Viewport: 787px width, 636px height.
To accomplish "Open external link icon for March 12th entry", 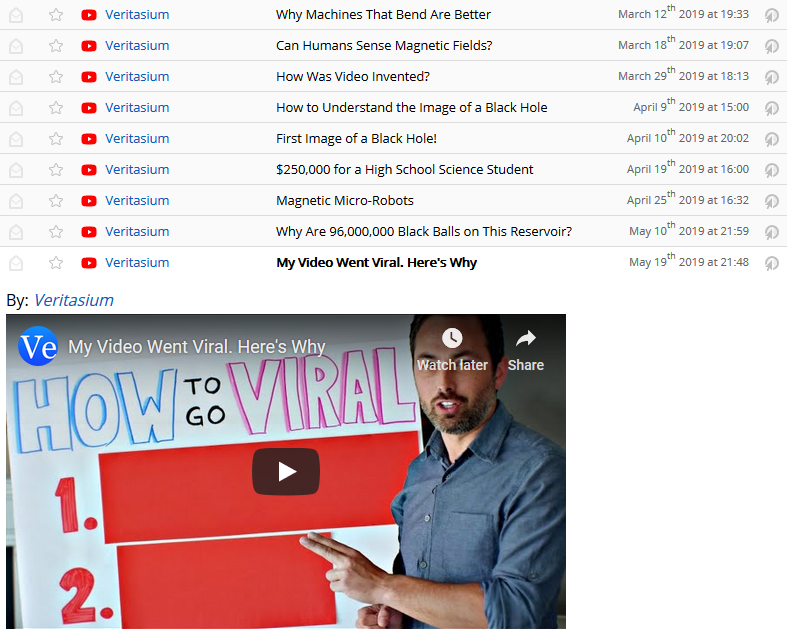I will [771, 15].
